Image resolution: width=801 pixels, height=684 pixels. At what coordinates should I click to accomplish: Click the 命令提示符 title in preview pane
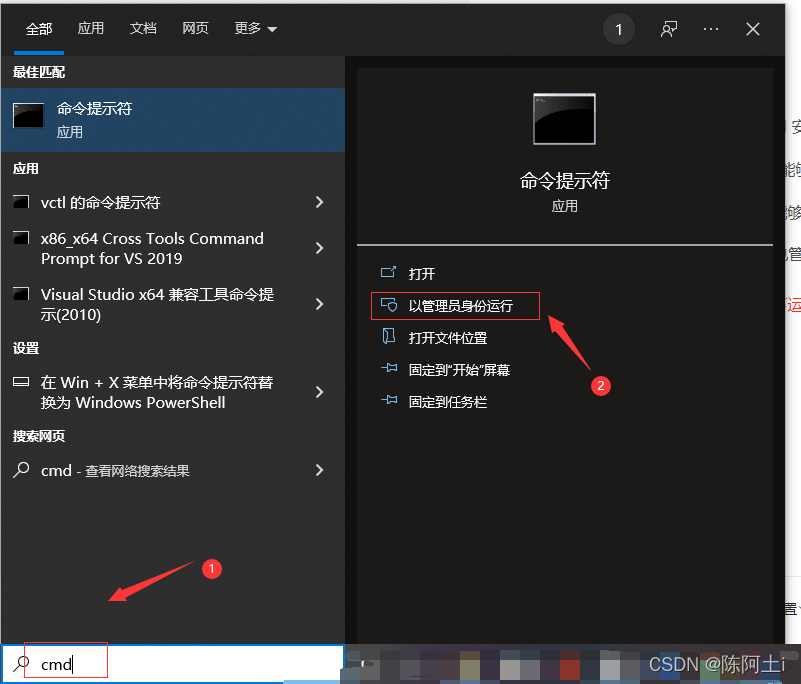click(564, 181)
